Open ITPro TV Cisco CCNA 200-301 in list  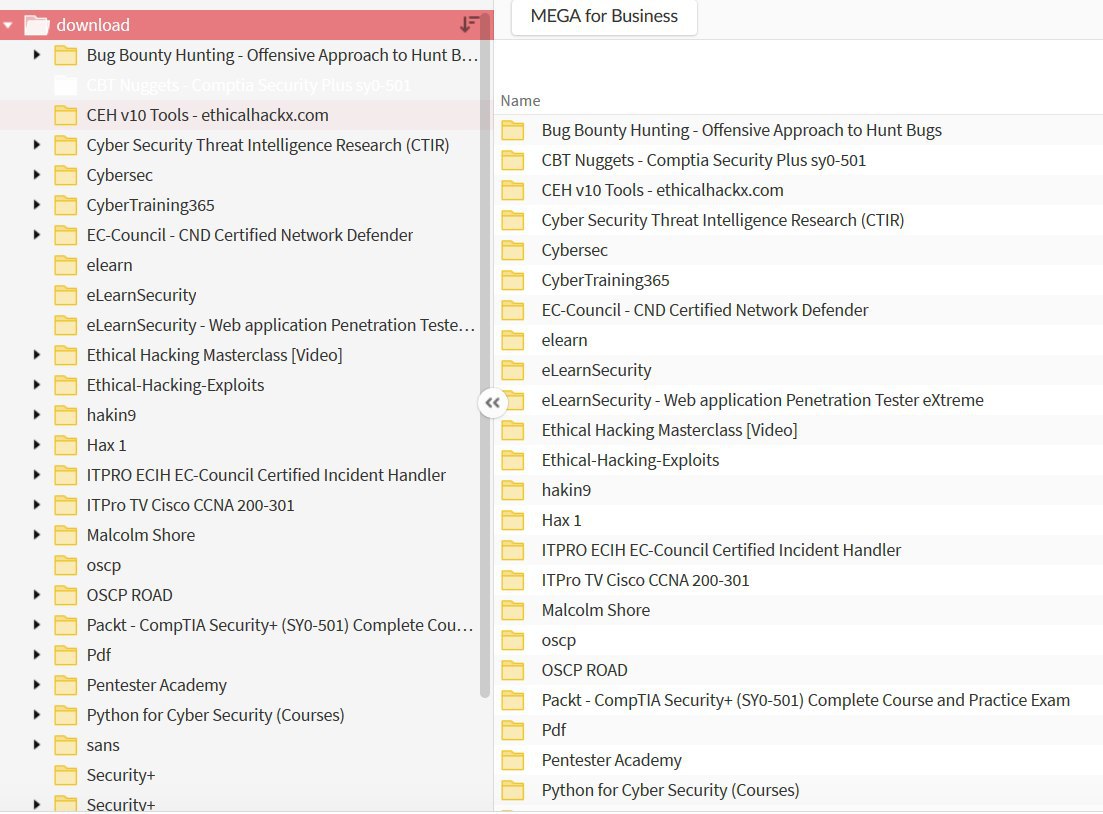point(645,580)
